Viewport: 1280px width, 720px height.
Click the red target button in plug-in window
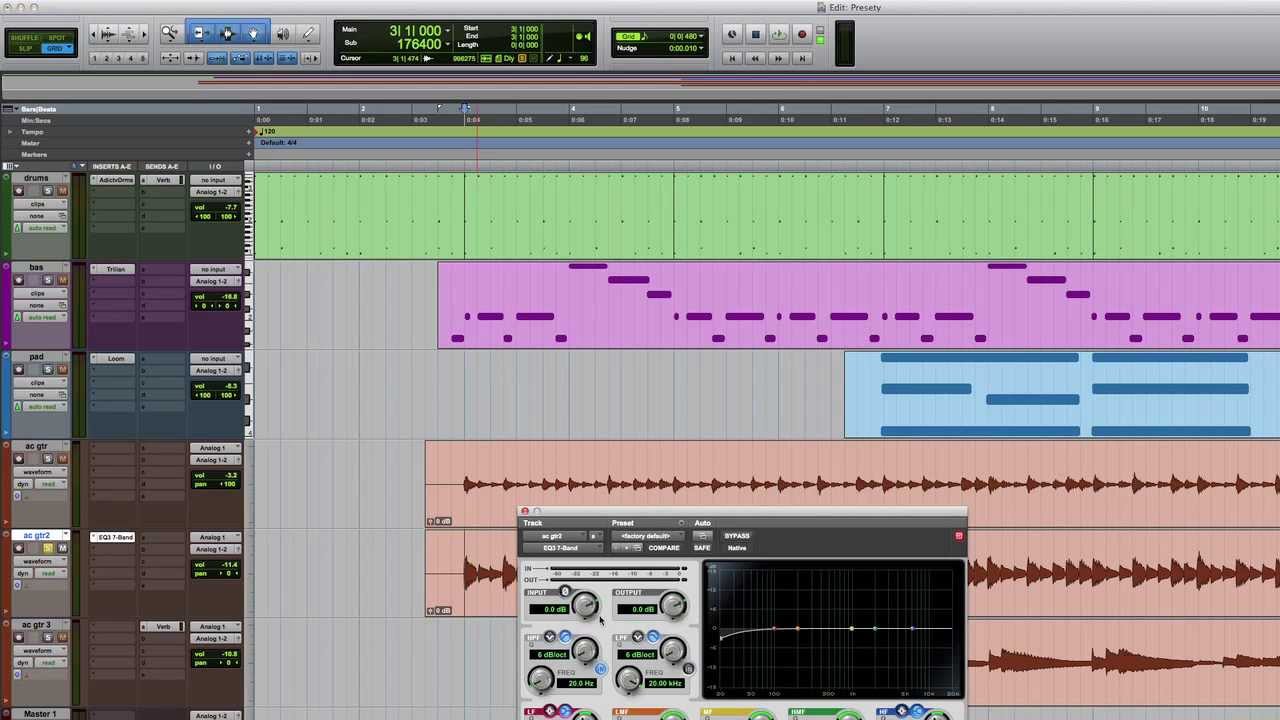(x=959, y=536)
